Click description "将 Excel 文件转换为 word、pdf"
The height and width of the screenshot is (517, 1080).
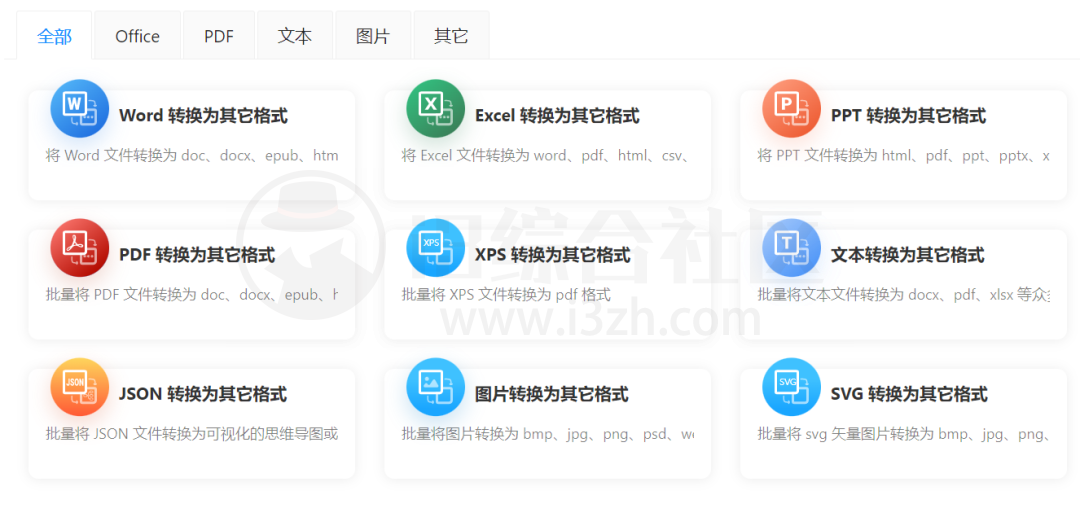[x=547, y=156]
